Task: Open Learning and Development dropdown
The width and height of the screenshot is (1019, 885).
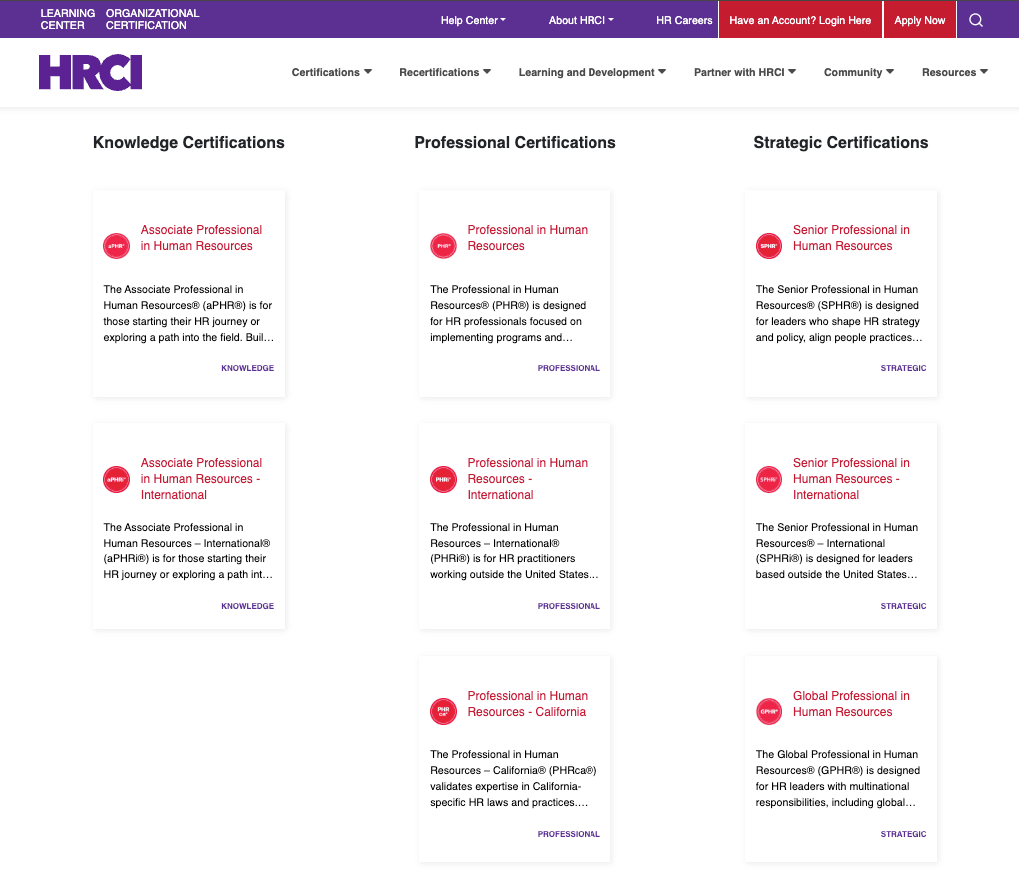Action: click(592, 72)
